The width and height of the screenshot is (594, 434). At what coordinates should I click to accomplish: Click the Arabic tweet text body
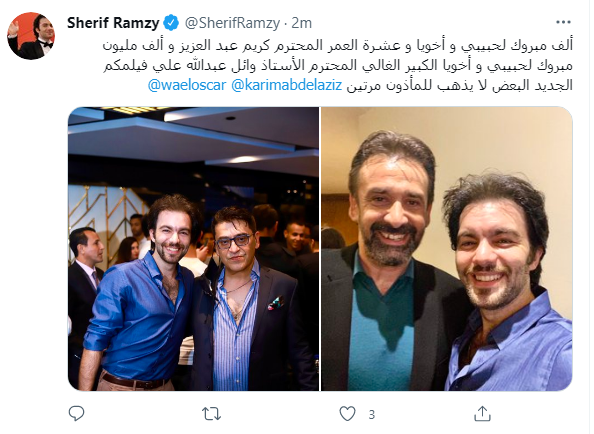(x=338, y=65)
